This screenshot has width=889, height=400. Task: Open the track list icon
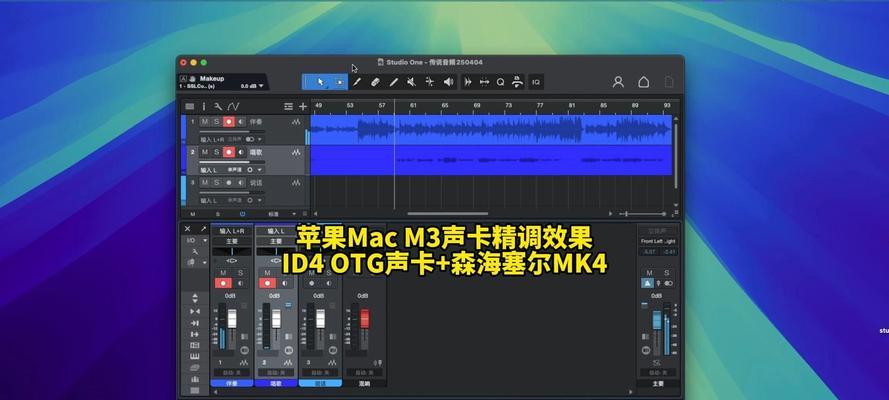190,107
